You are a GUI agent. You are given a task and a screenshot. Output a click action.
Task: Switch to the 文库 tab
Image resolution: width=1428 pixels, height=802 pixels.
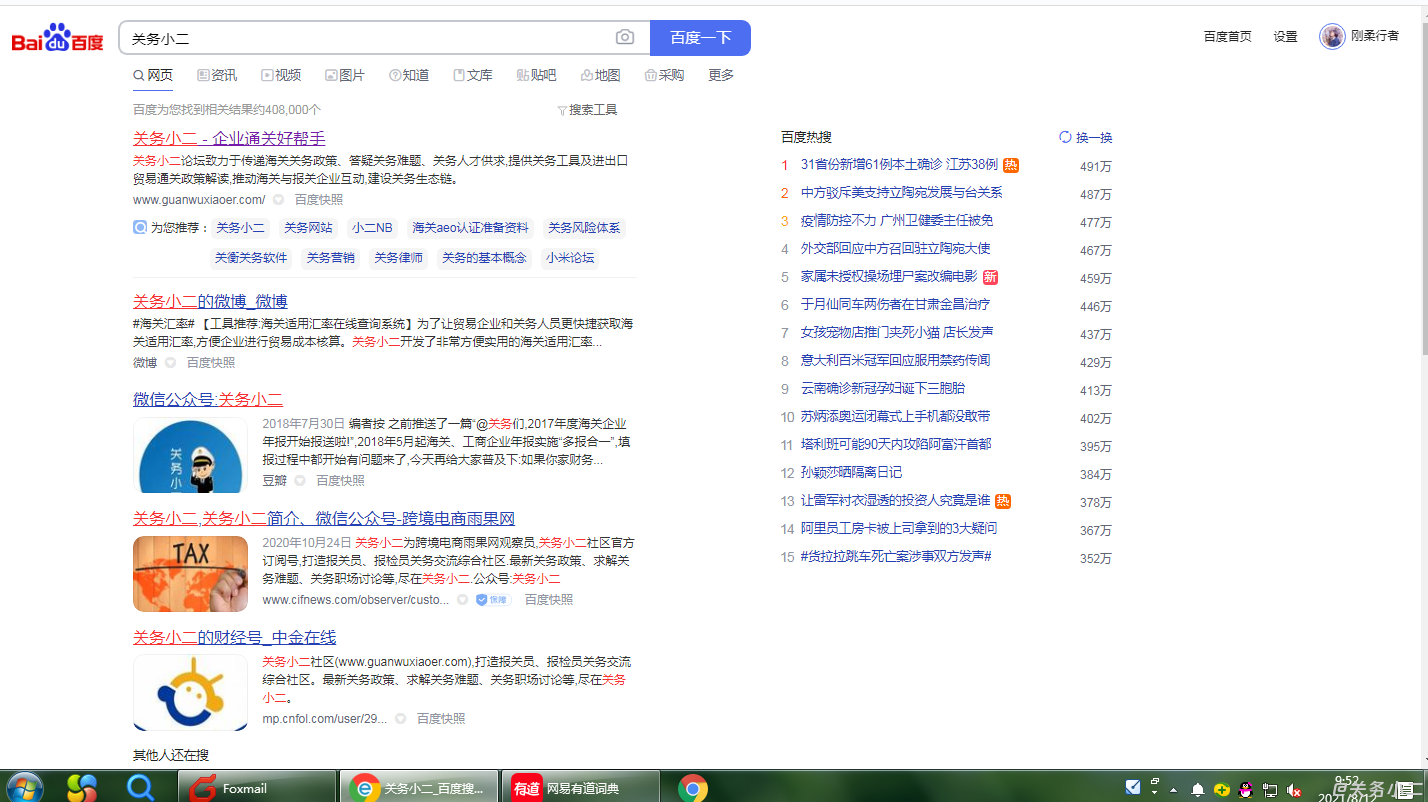[473, 75]
